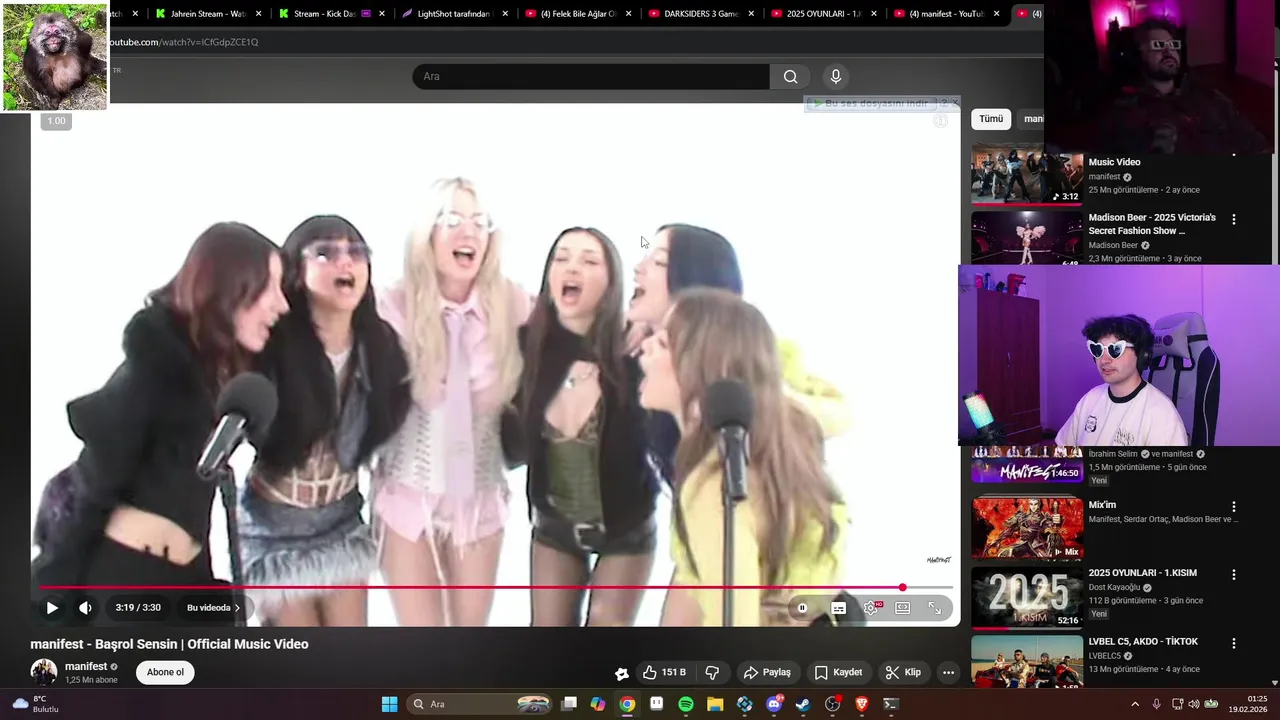Expand the 'Bu videoda' chapter chevron
The height and width of the screenshot is (720, 1280).
coord(237,607)
